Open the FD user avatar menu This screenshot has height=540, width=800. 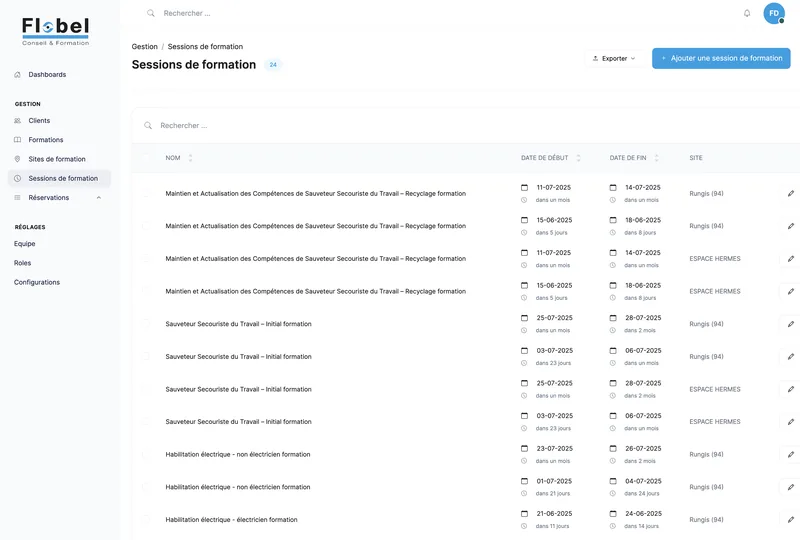click(x=774, y=13)
